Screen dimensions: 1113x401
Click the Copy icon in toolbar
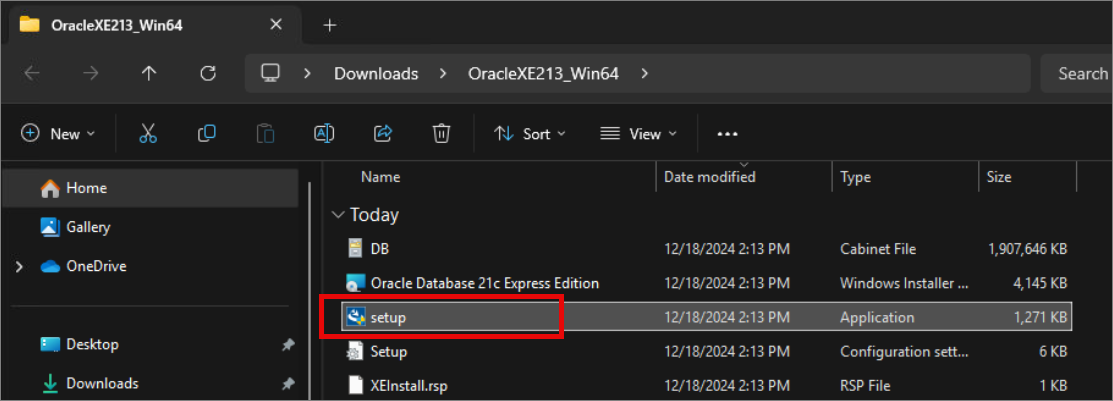207,133
